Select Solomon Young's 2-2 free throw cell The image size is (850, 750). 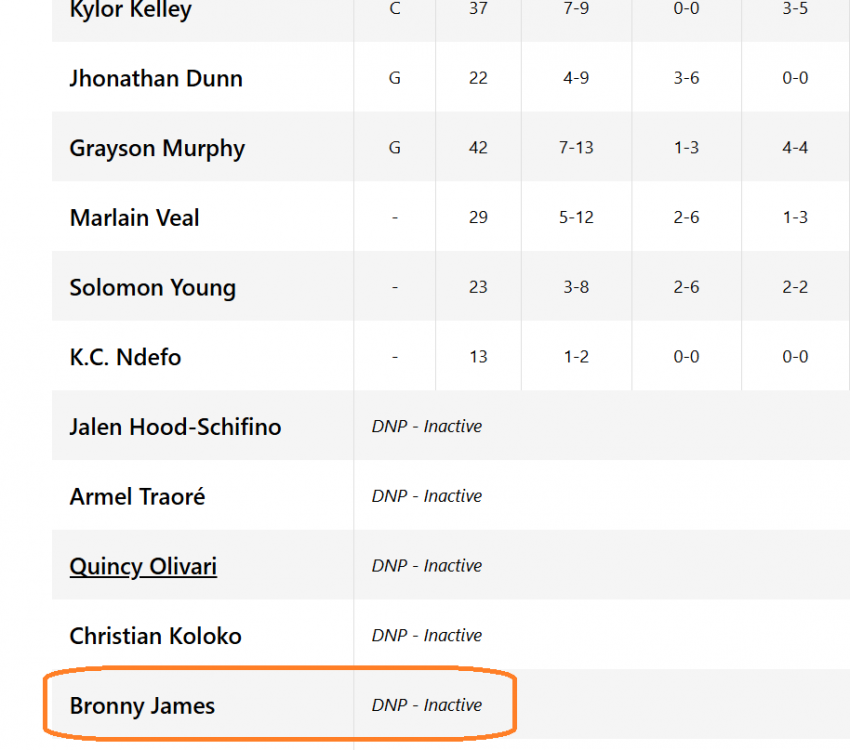[795, 287]
